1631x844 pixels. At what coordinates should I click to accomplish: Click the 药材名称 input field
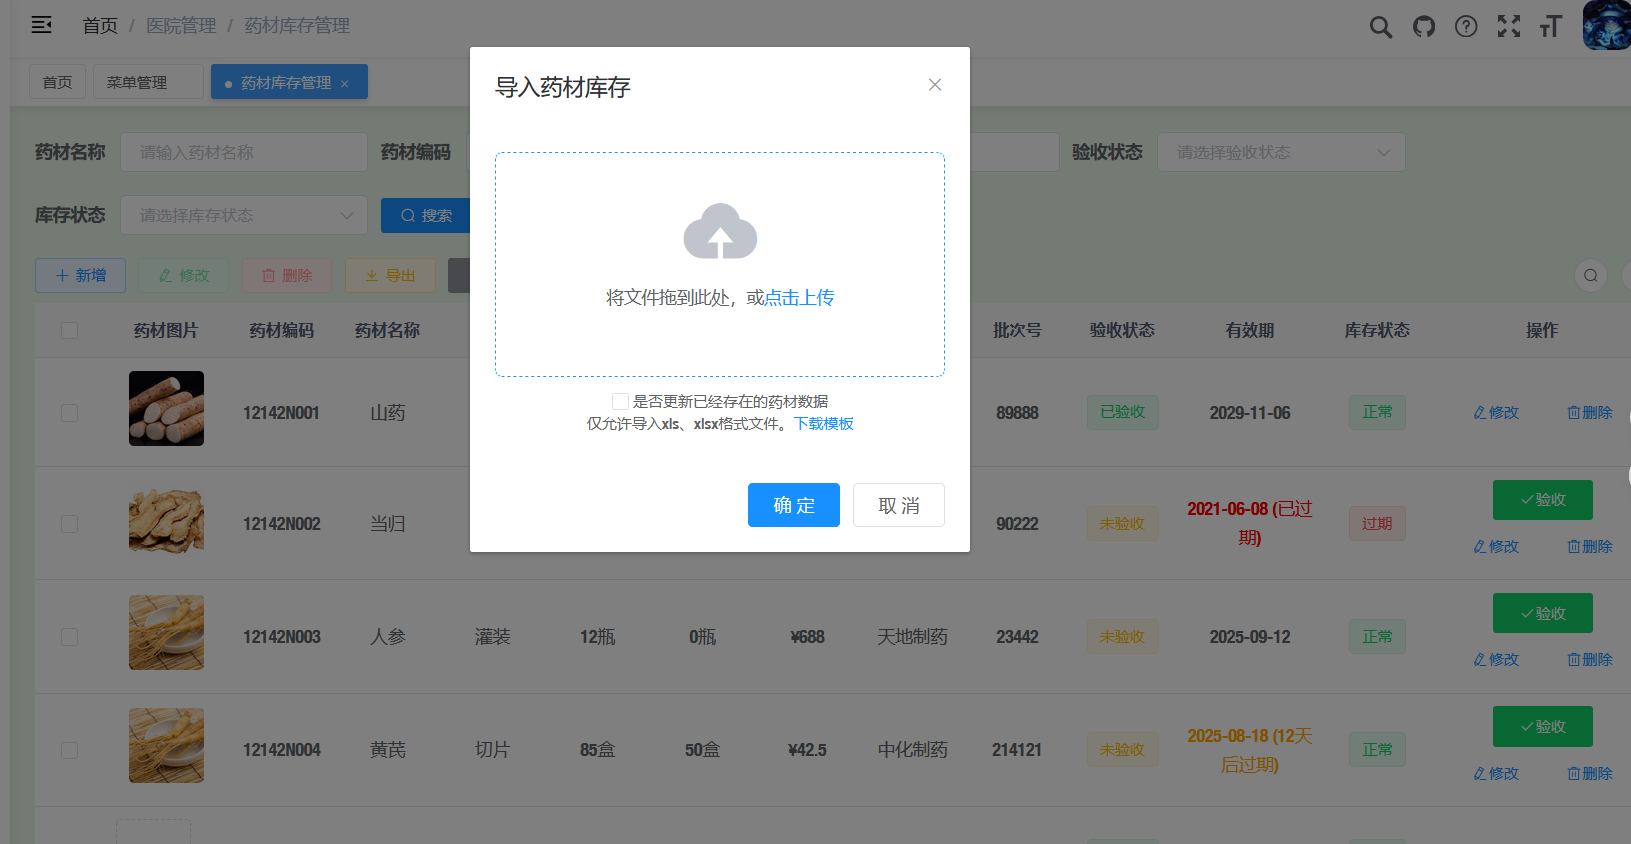tap(243, 152)
